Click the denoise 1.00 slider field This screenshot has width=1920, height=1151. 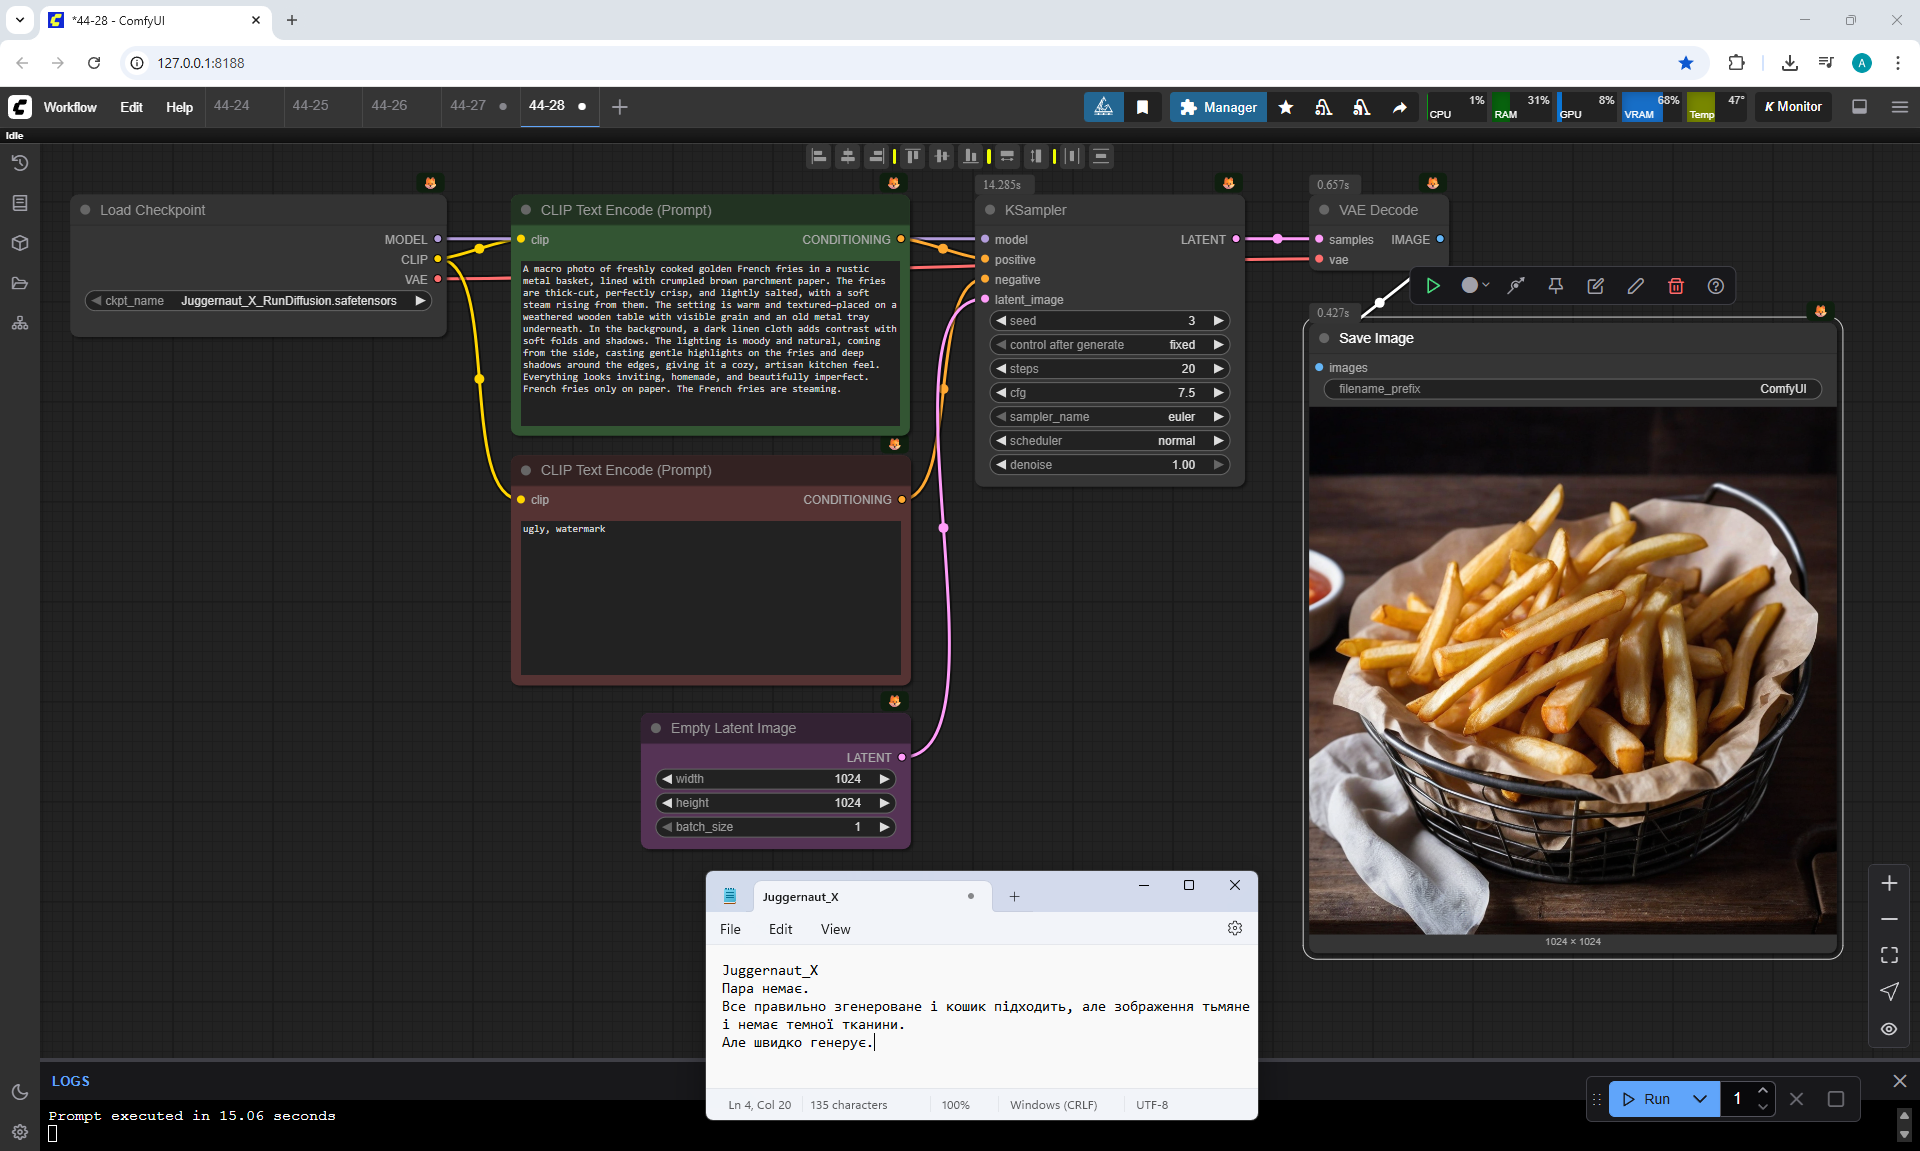tap(1109, 465)
